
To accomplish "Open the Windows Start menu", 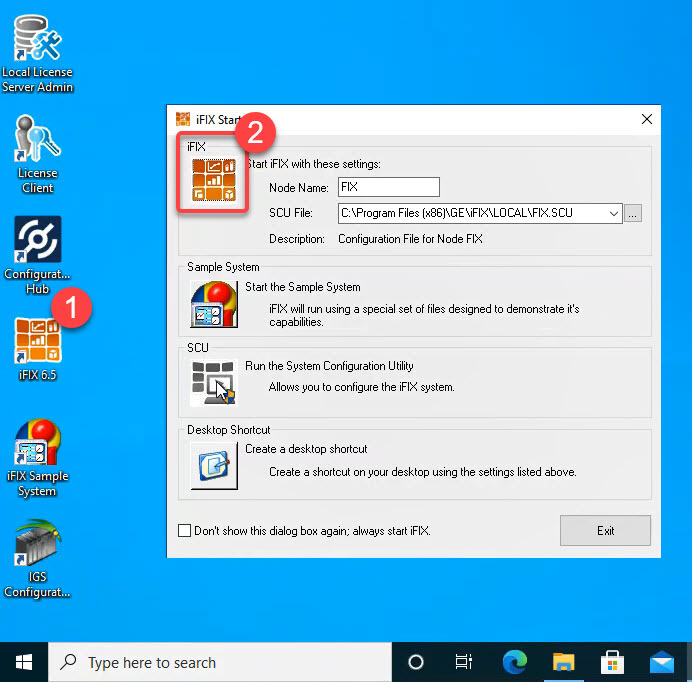I will [x=24, y=662].
